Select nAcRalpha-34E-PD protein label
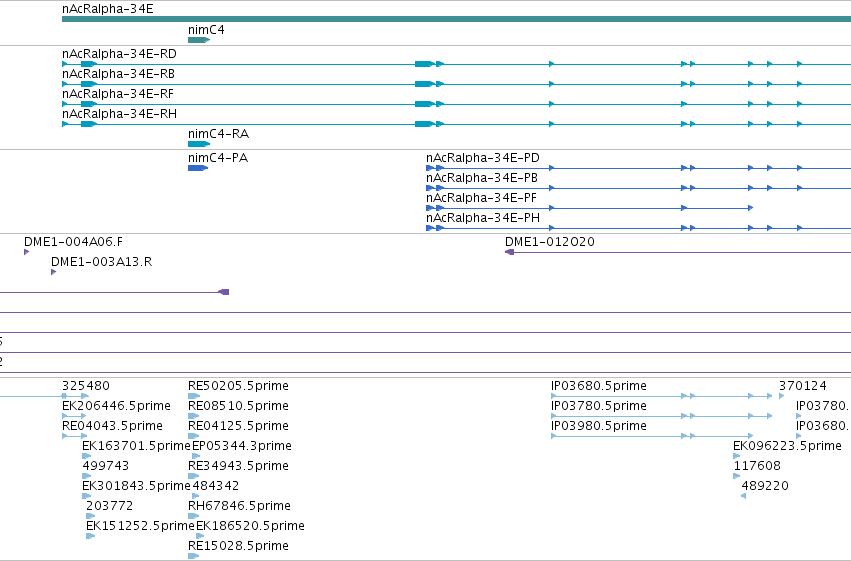Screen dimensions: 851x561 [x=482, y=157]
